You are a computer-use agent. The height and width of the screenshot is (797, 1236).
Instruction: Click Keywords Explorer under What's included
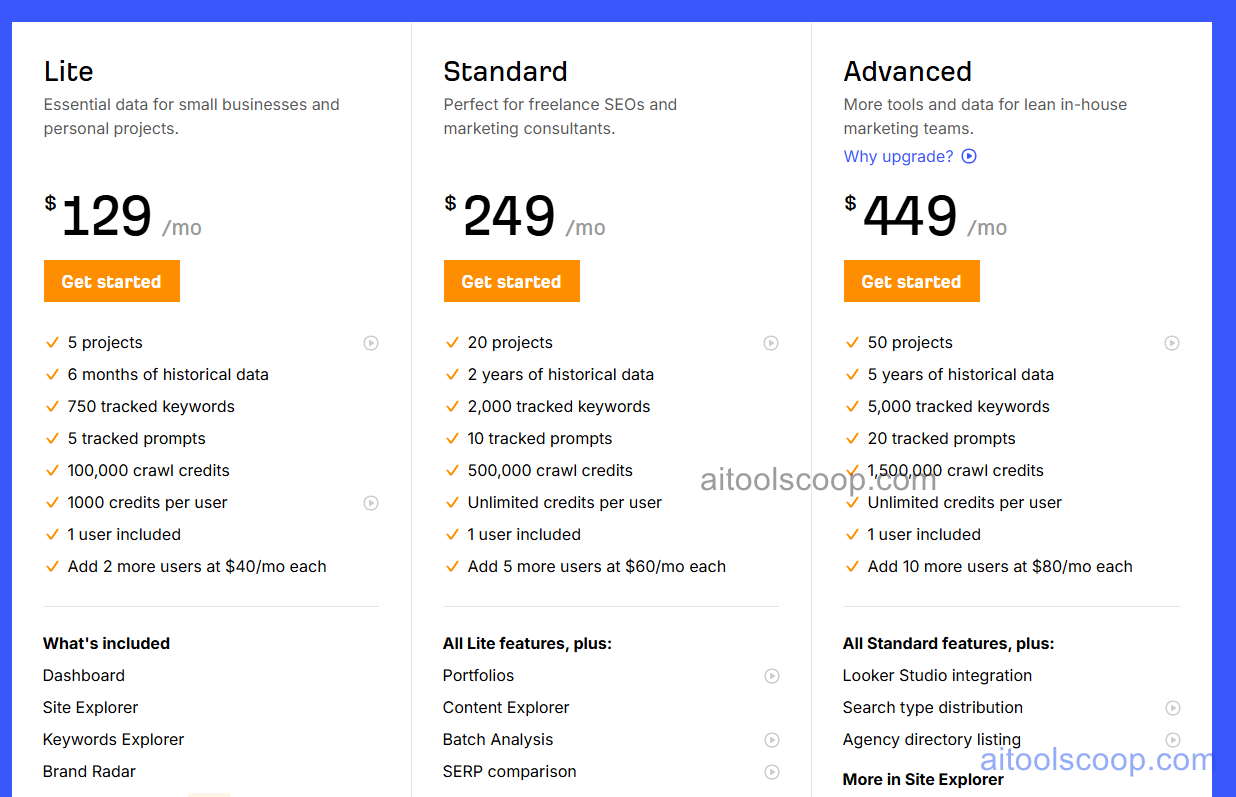pos(113,739)
